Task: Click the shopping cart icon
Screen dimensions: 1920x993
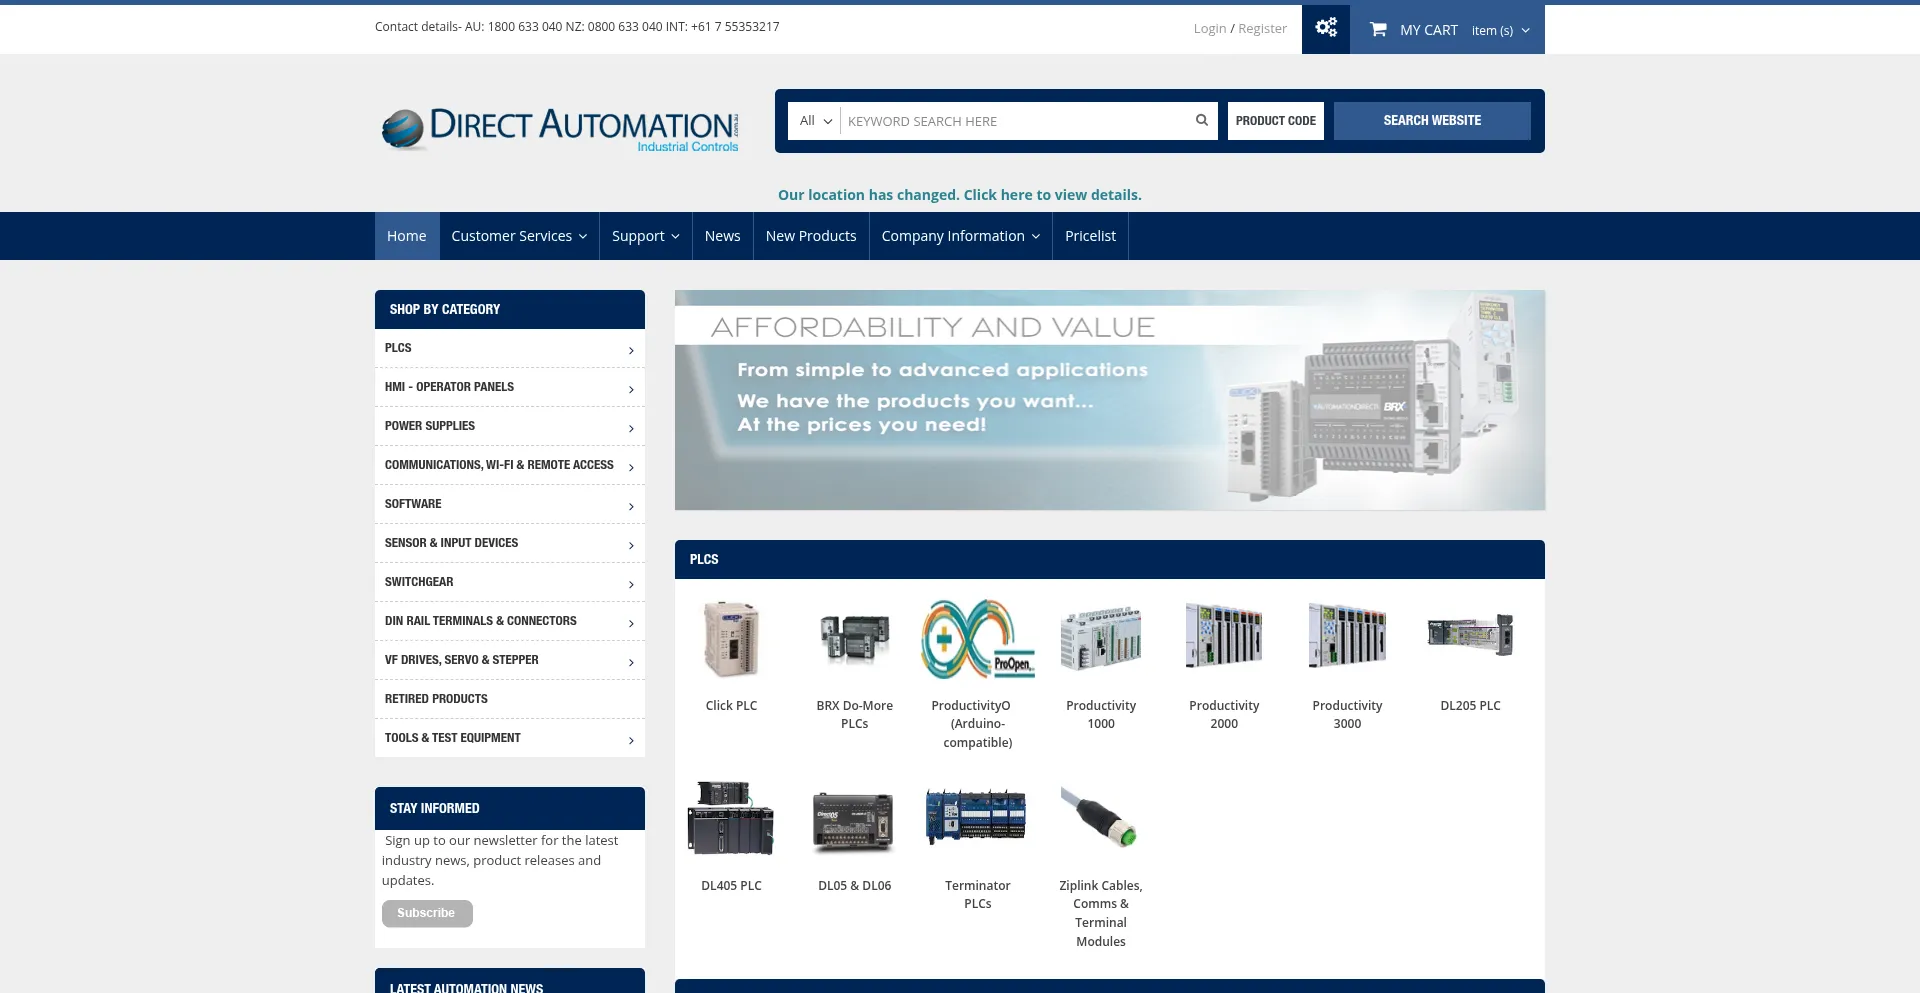Action: point(1377,30)
